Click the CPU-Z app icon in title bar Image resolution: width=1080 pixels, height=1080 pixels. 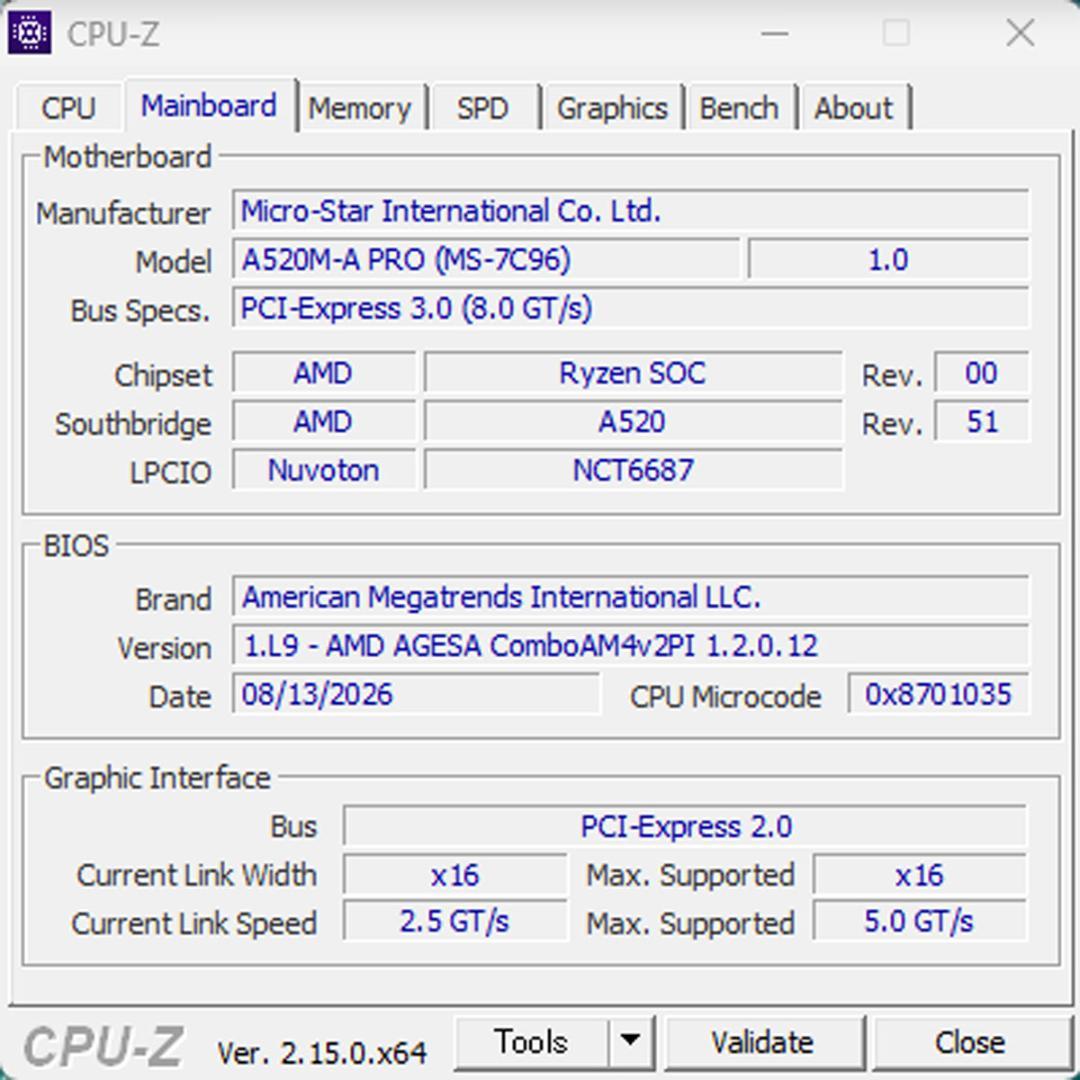(29, 32)
